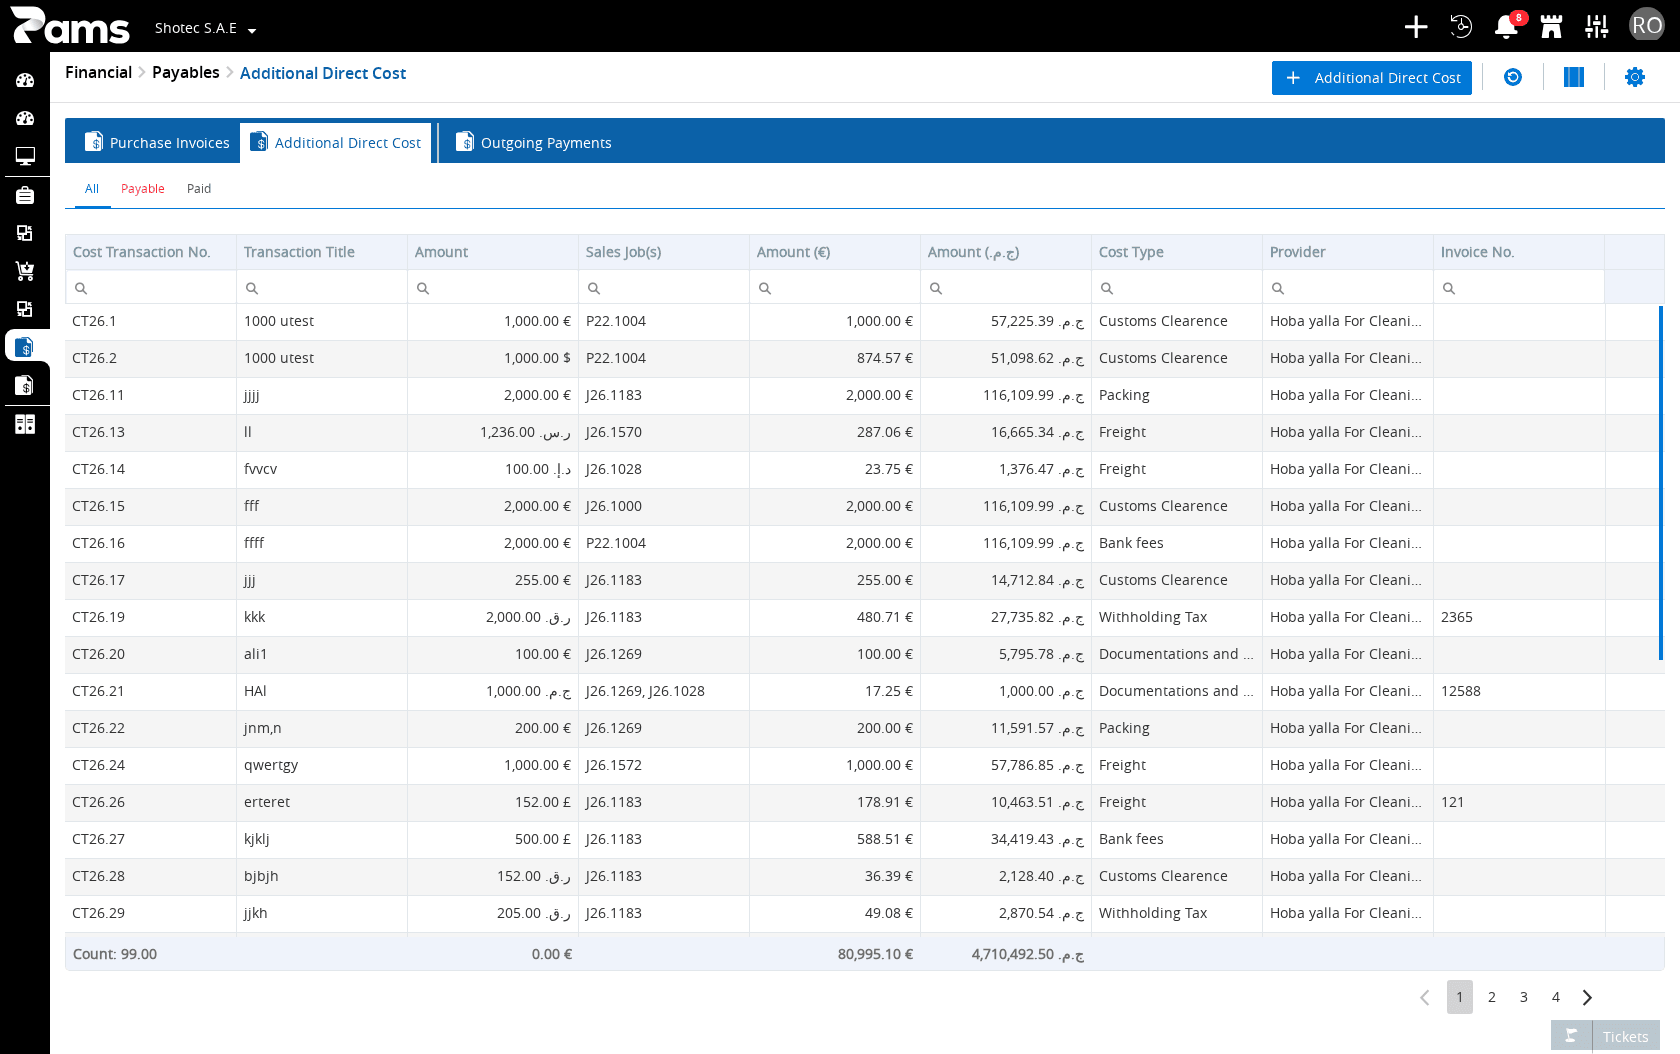The image size is (1680, 1054).
Task: Click 'Bank fees' in row CT26.16
Action: click(1131, 543)
